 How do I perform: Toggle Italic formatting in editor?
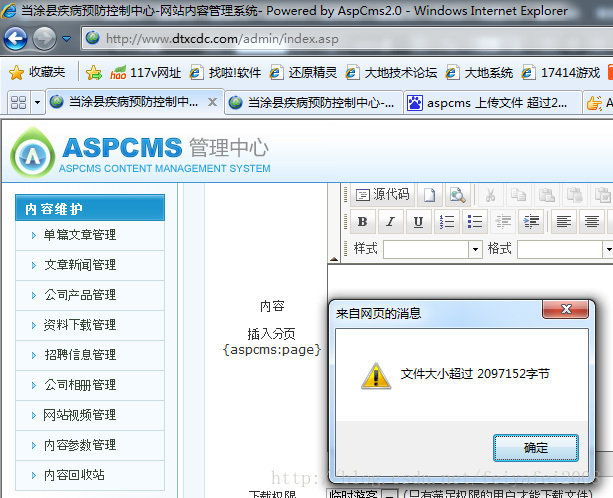point(390,222)
